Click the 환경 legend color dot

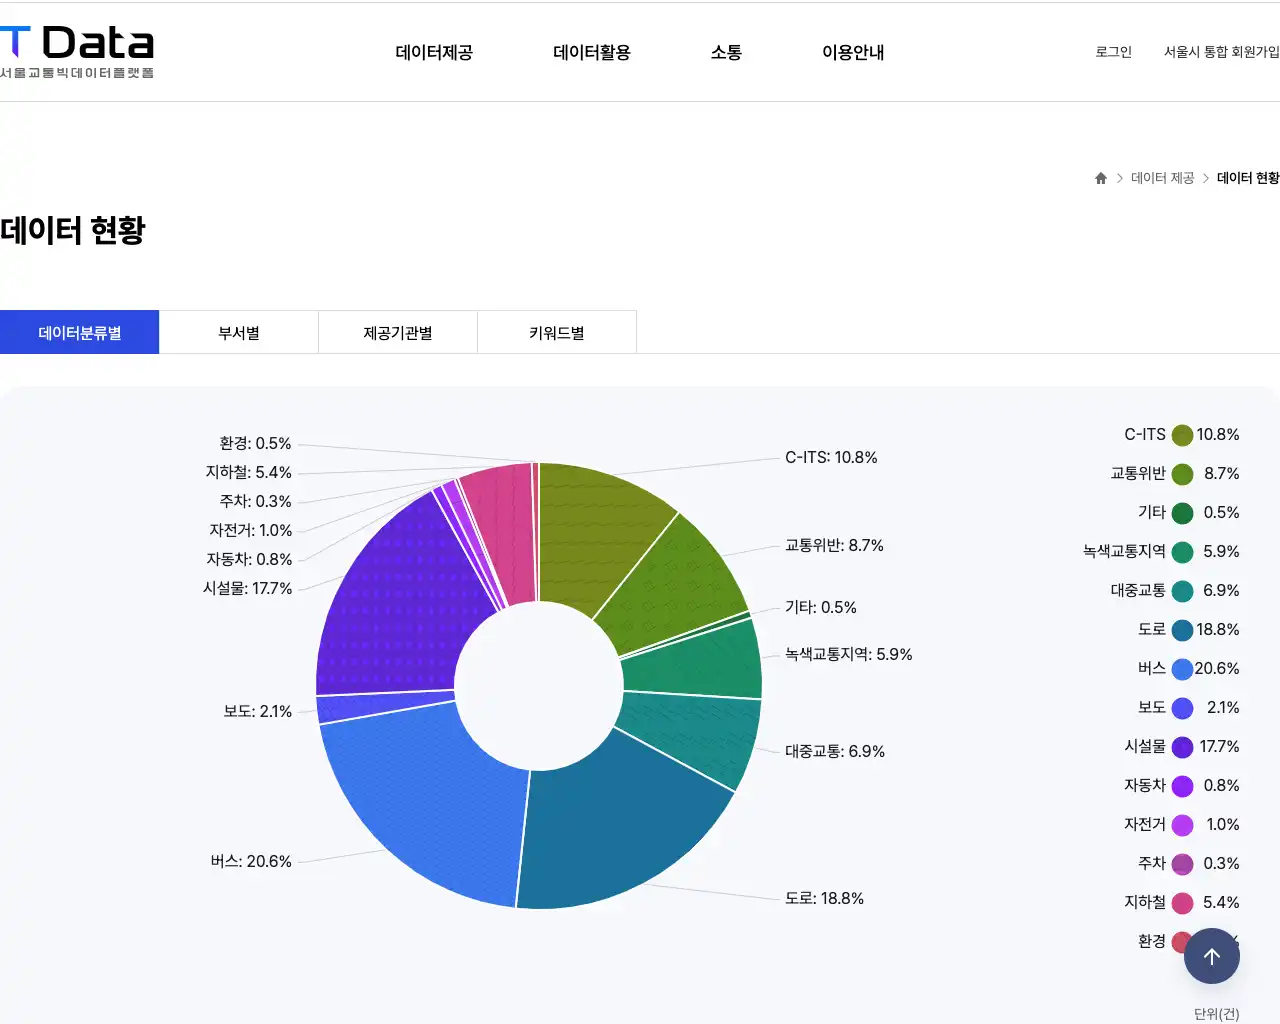tap(1182, 941)
